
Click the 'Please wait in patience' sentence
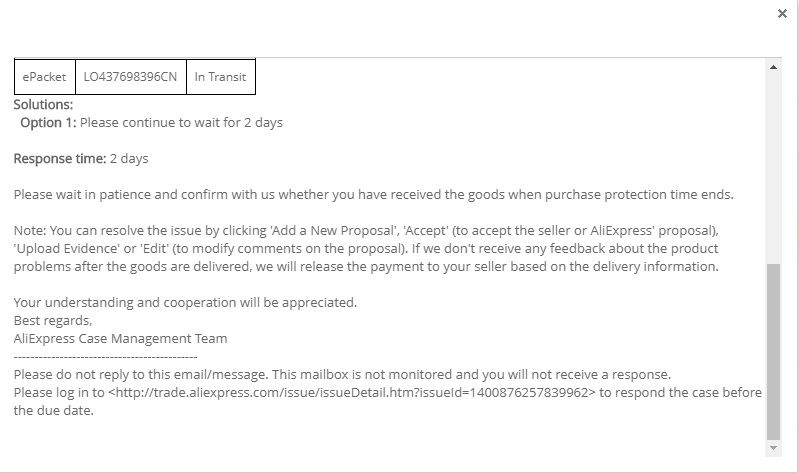(373, 194)
